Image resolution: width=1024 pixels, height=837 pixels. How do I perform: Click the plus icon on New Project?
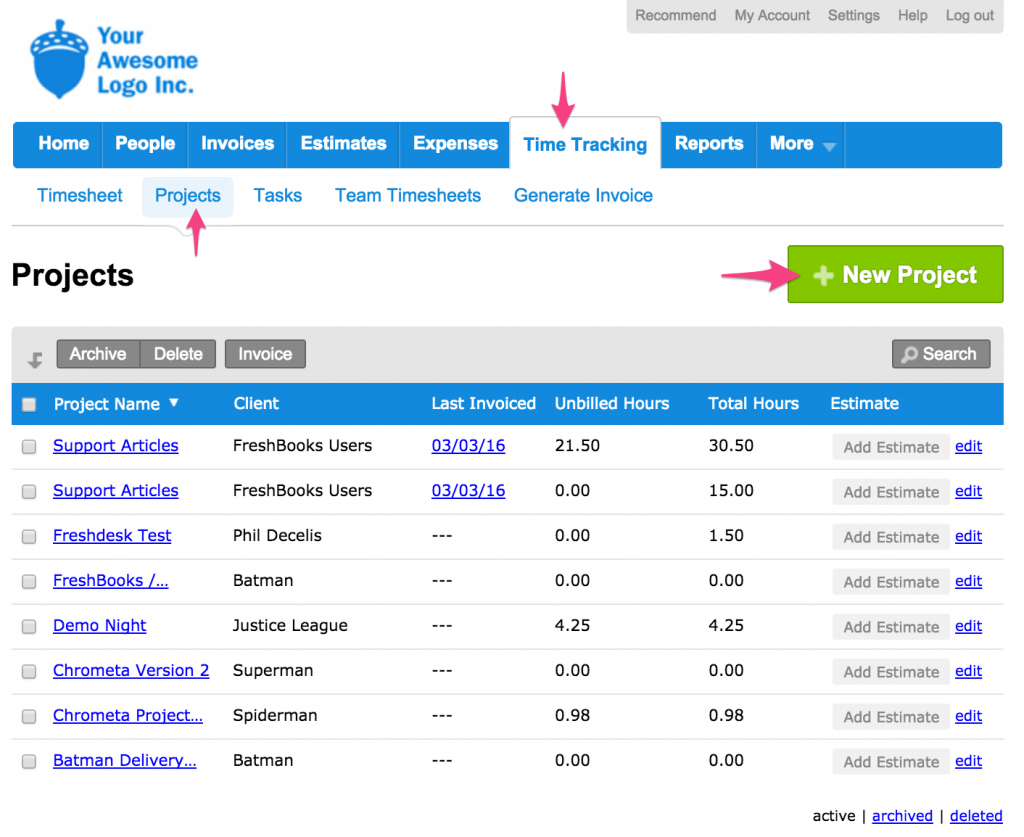pyautogui.click(x=823, y=276)
